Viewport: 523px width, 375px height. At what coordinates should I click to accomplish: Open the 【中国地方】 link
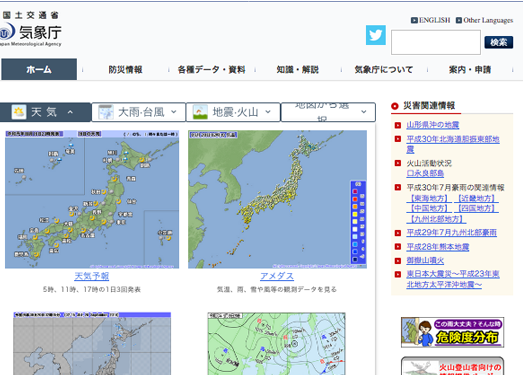(429, 209)
